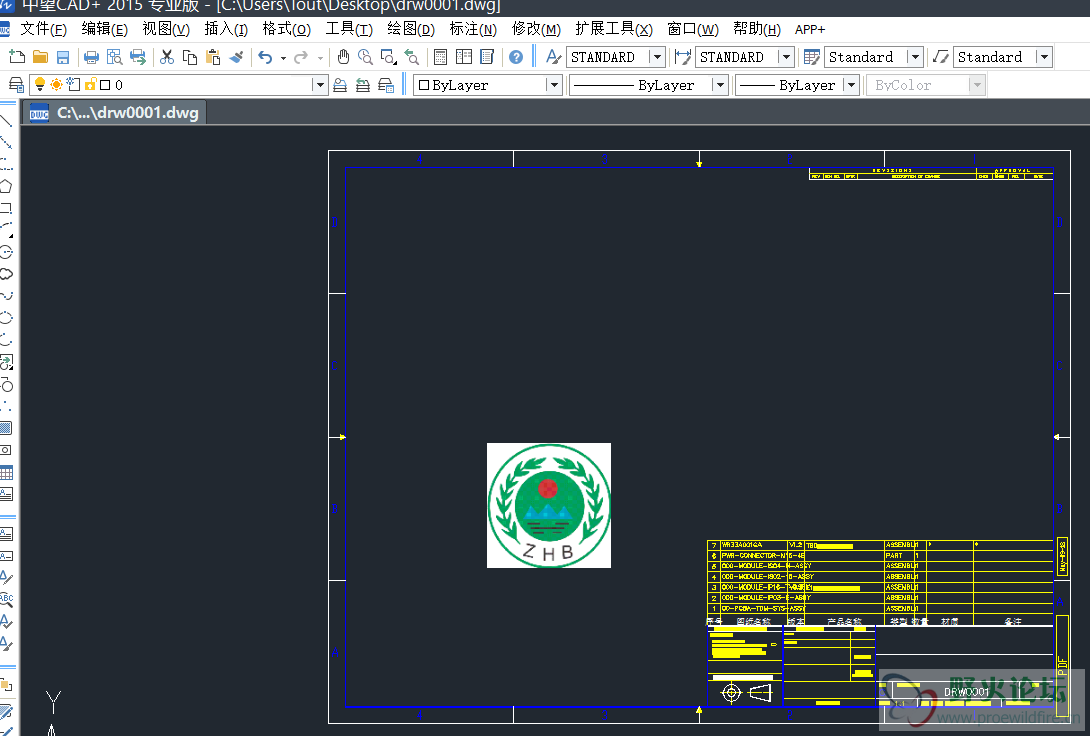This screenshot has height=736, width=1090.
Task: Open the 标注(N) menu
Action: (x=473, y=29)
